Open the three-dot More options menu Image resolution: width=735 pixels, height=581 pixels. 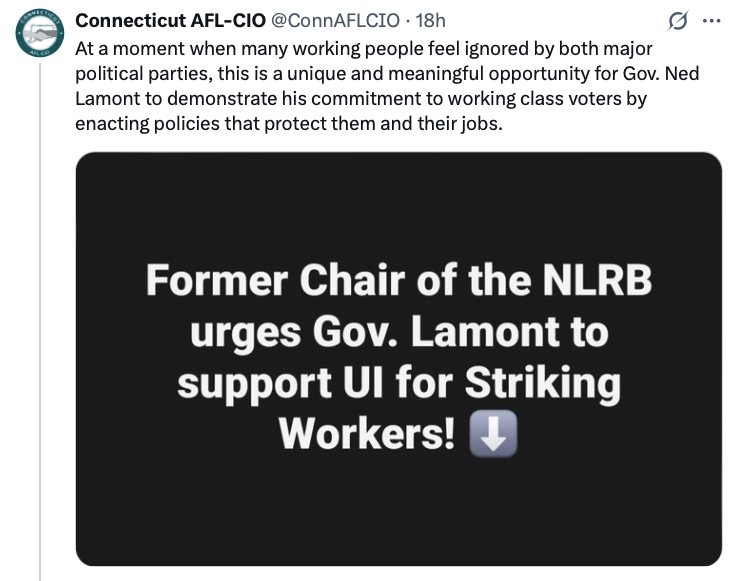[x=711, y=21]
